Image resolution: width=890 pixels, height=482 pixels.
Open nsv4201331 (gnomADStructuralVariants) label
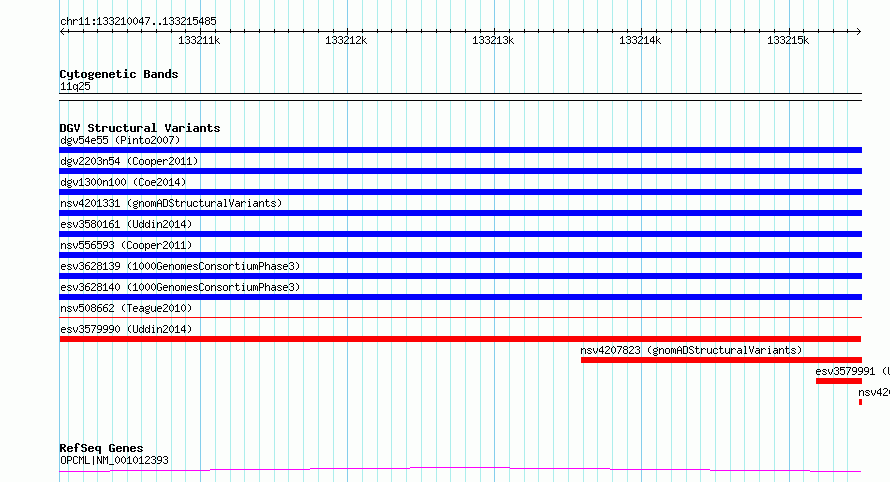pyautogui.click(x=171, y=203)
